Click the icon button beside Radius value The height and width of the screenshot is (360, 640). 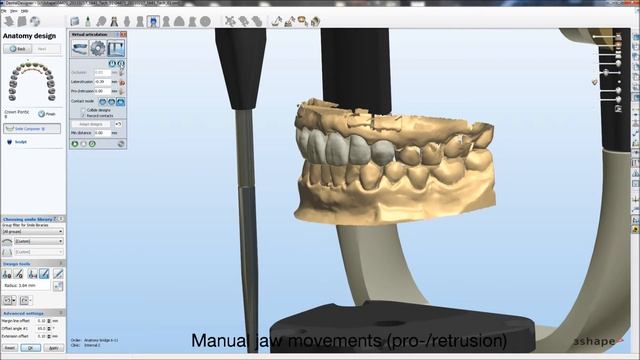[58, 286]
